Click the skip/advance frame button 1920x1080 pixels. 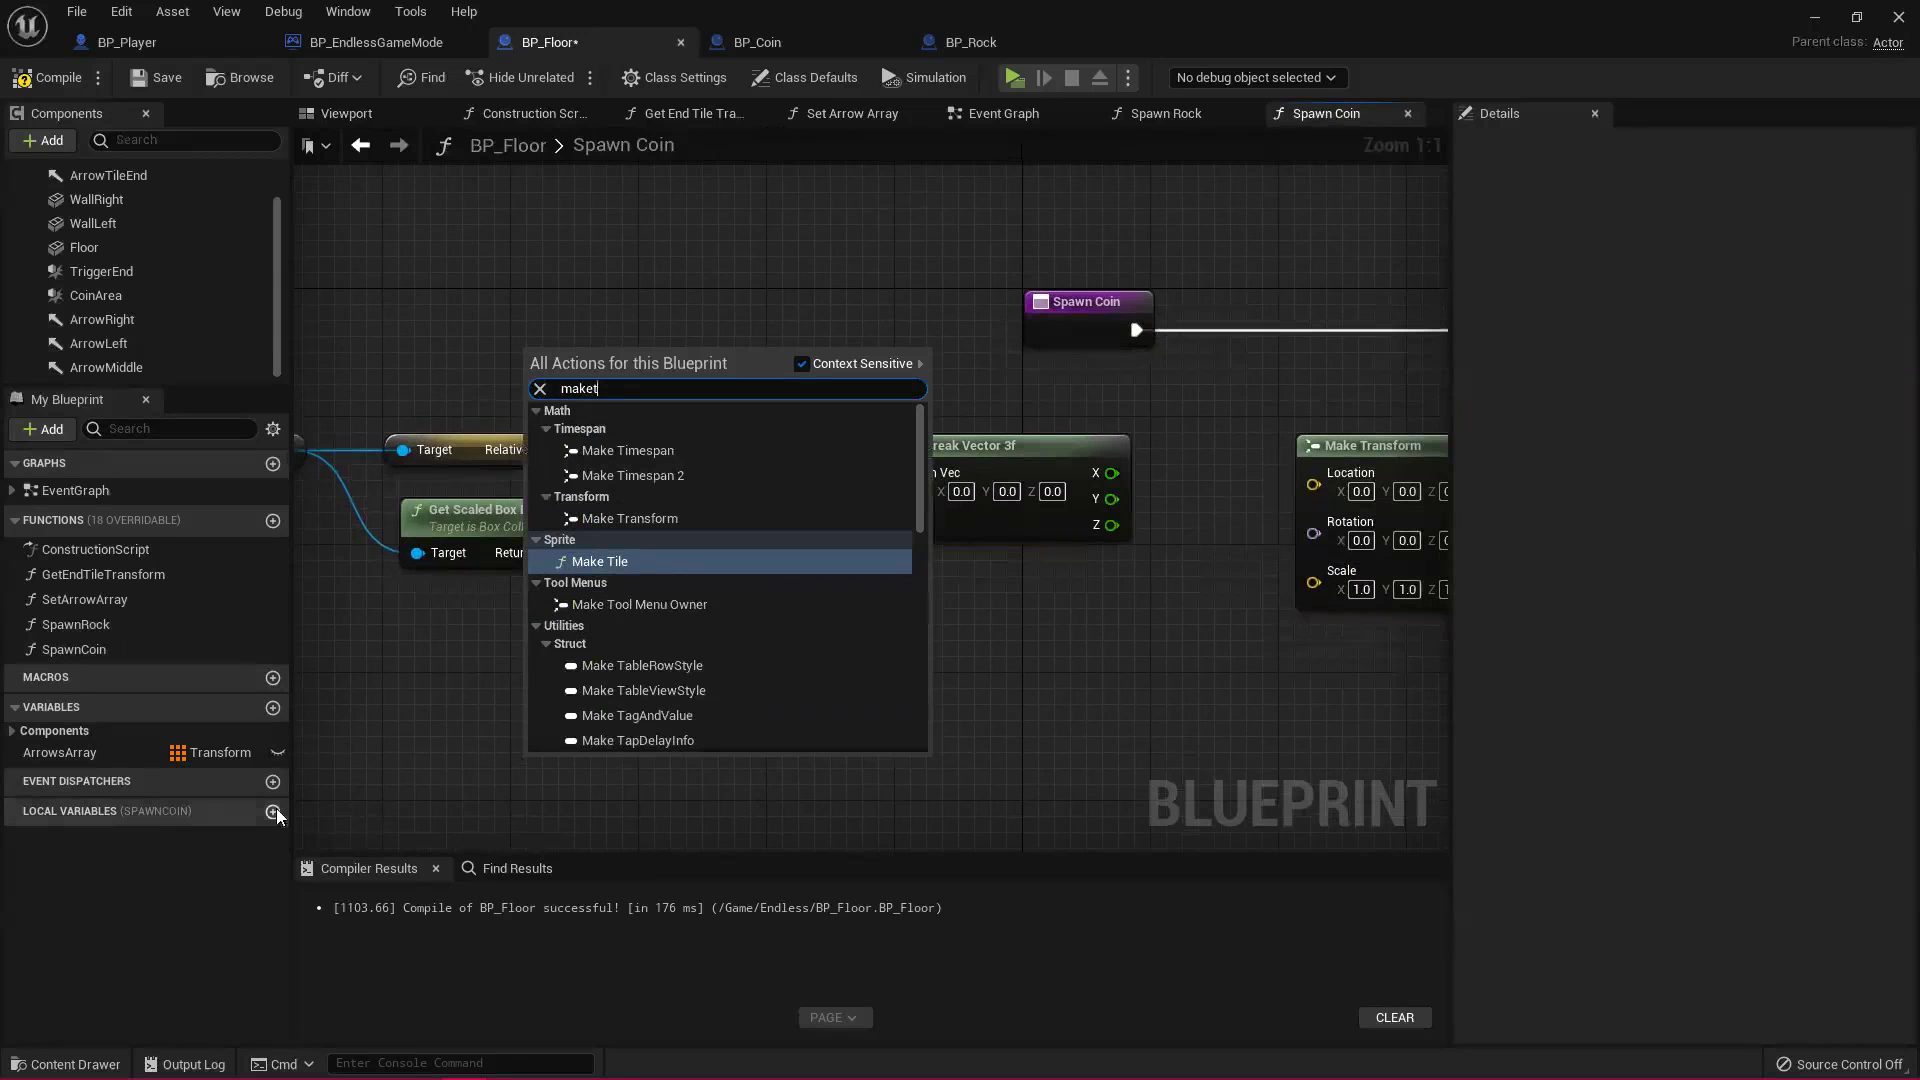click(1043, 78)
